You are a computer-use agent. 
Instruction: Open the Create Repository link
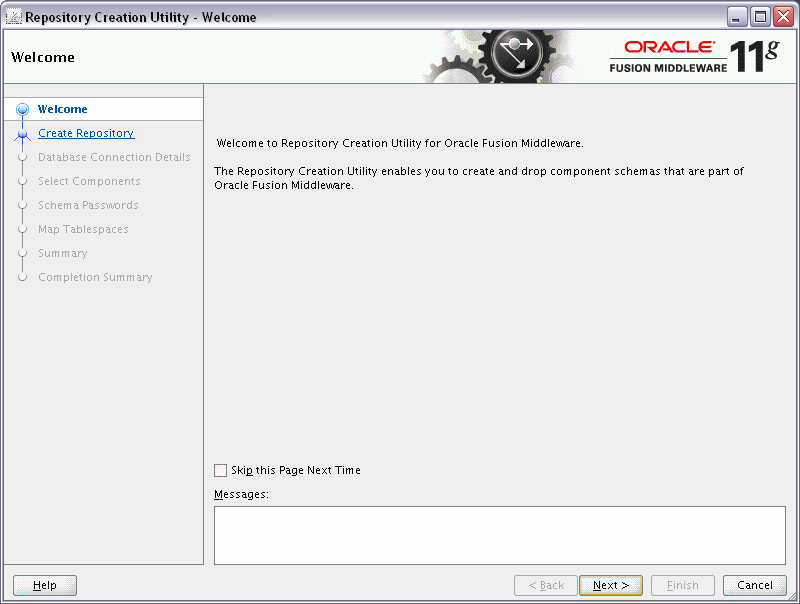pyautogui.click(x=85, y=133)
